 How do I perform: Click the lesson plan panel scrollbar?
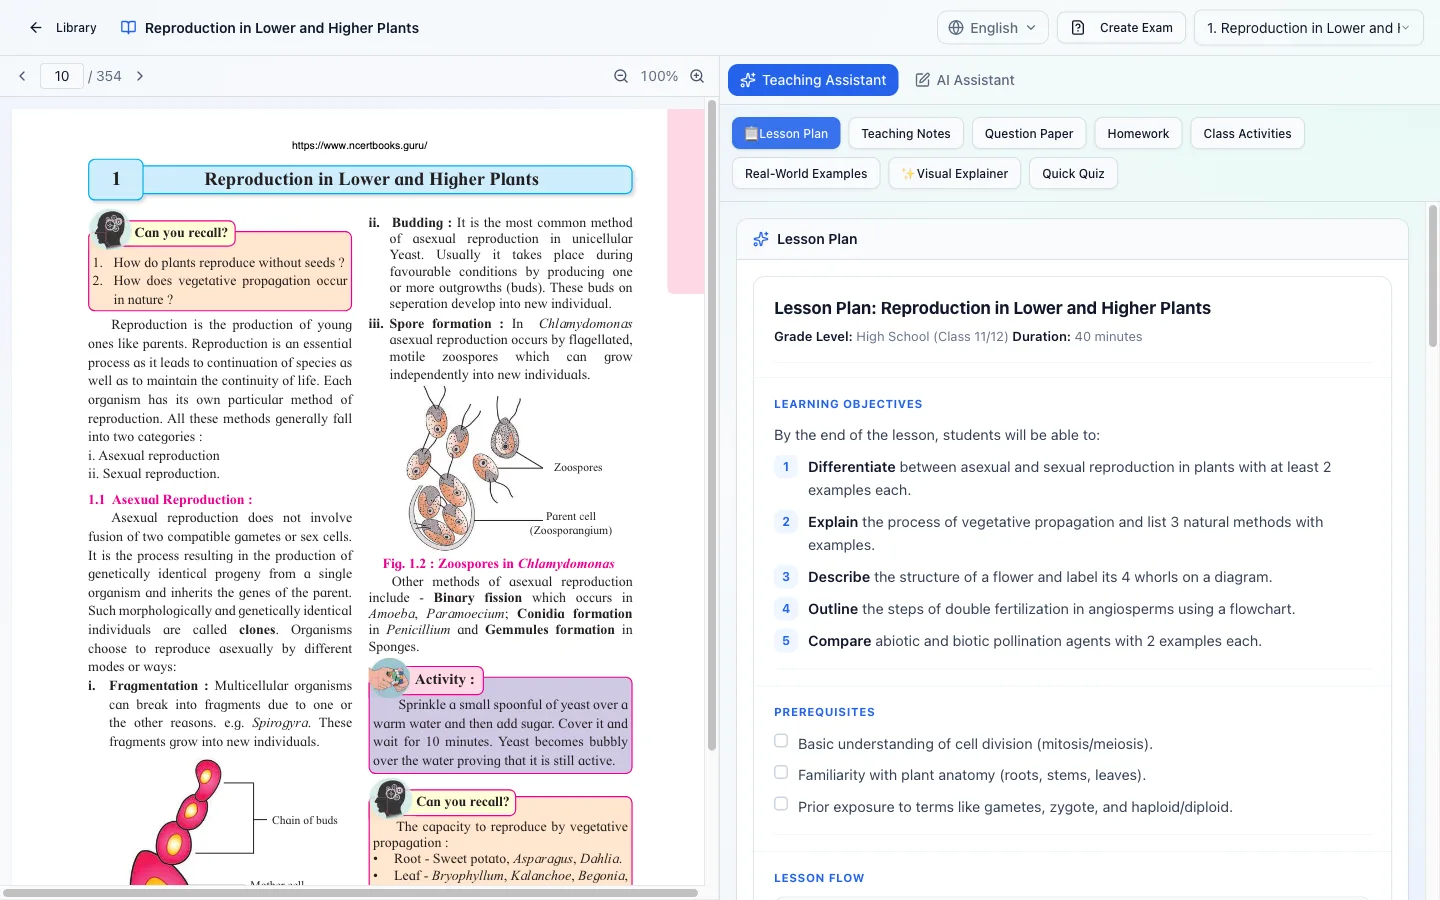[x=1433, y=276]
